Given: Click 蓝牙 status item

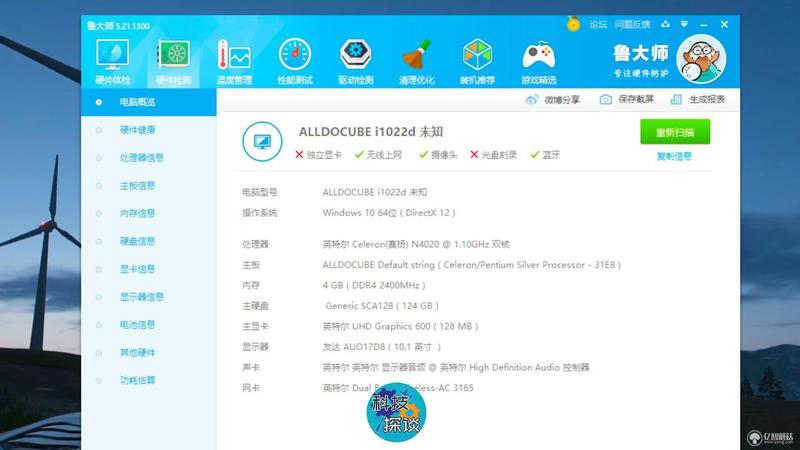Looking at the screenshot, I should [x=545, y=155].
